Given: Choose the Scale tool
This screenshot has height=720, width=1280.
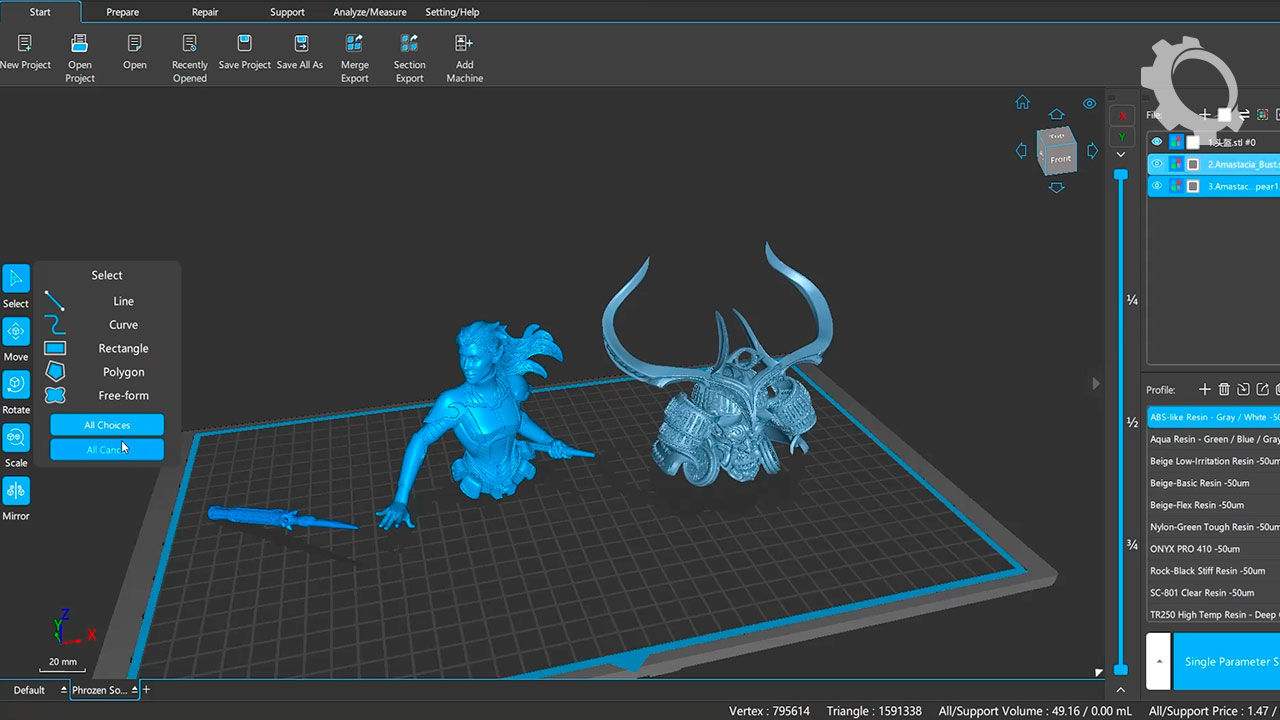Looking at the screenshot, I should click(16, 438).
